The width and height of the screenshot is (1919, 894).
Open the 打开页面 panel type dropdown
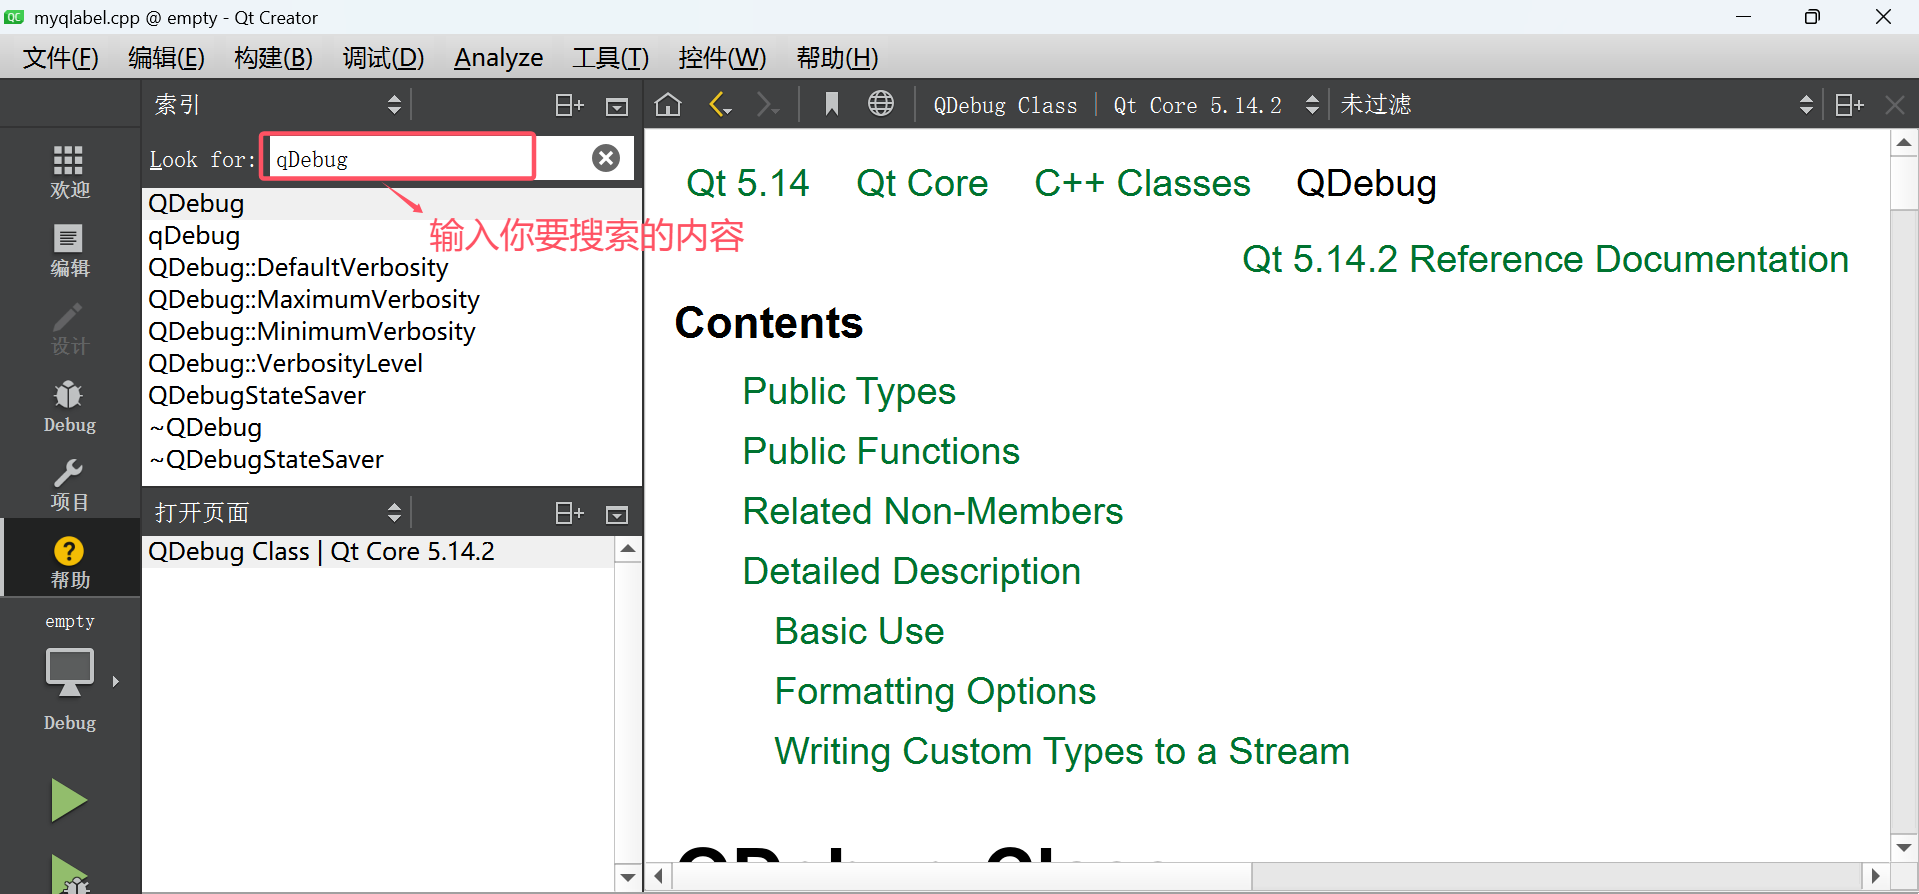coord(278,513)
